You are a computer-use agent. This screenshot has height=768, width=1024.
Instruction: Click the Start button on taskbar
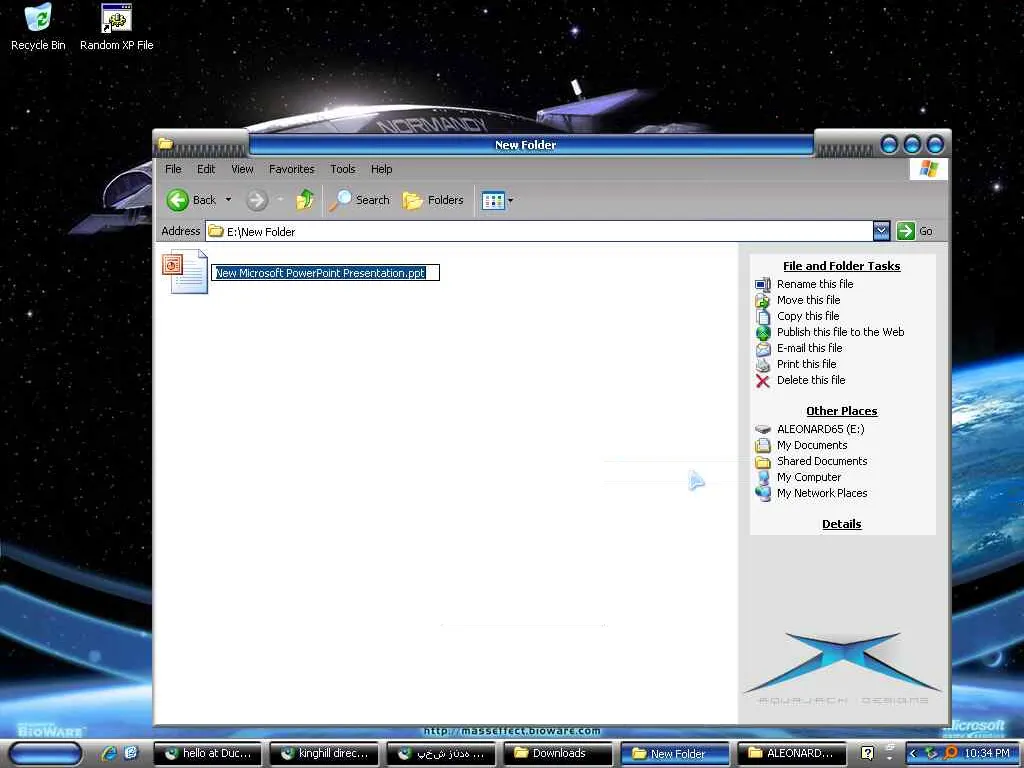coord(46,754)
